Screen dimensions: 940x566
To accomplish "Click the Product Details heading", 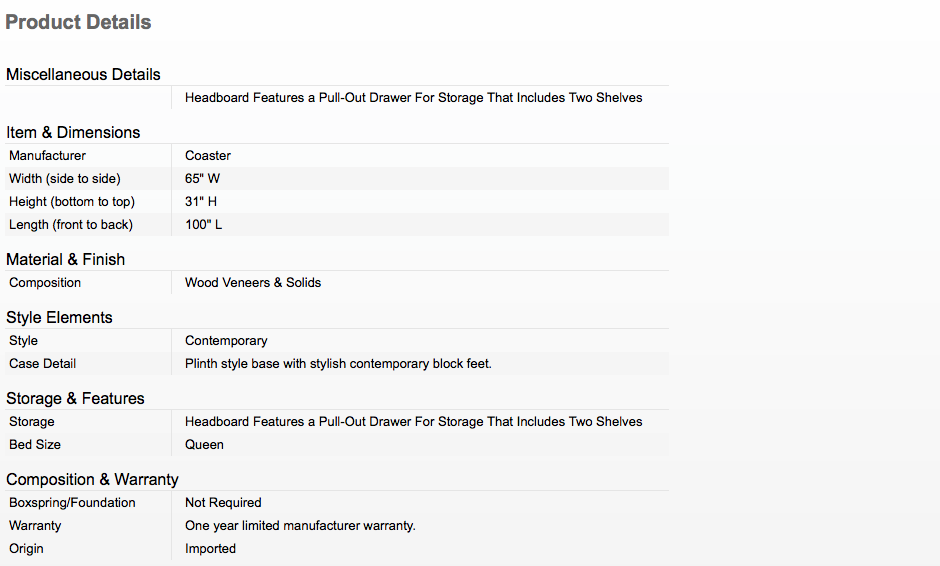I will tap(78, 22).
